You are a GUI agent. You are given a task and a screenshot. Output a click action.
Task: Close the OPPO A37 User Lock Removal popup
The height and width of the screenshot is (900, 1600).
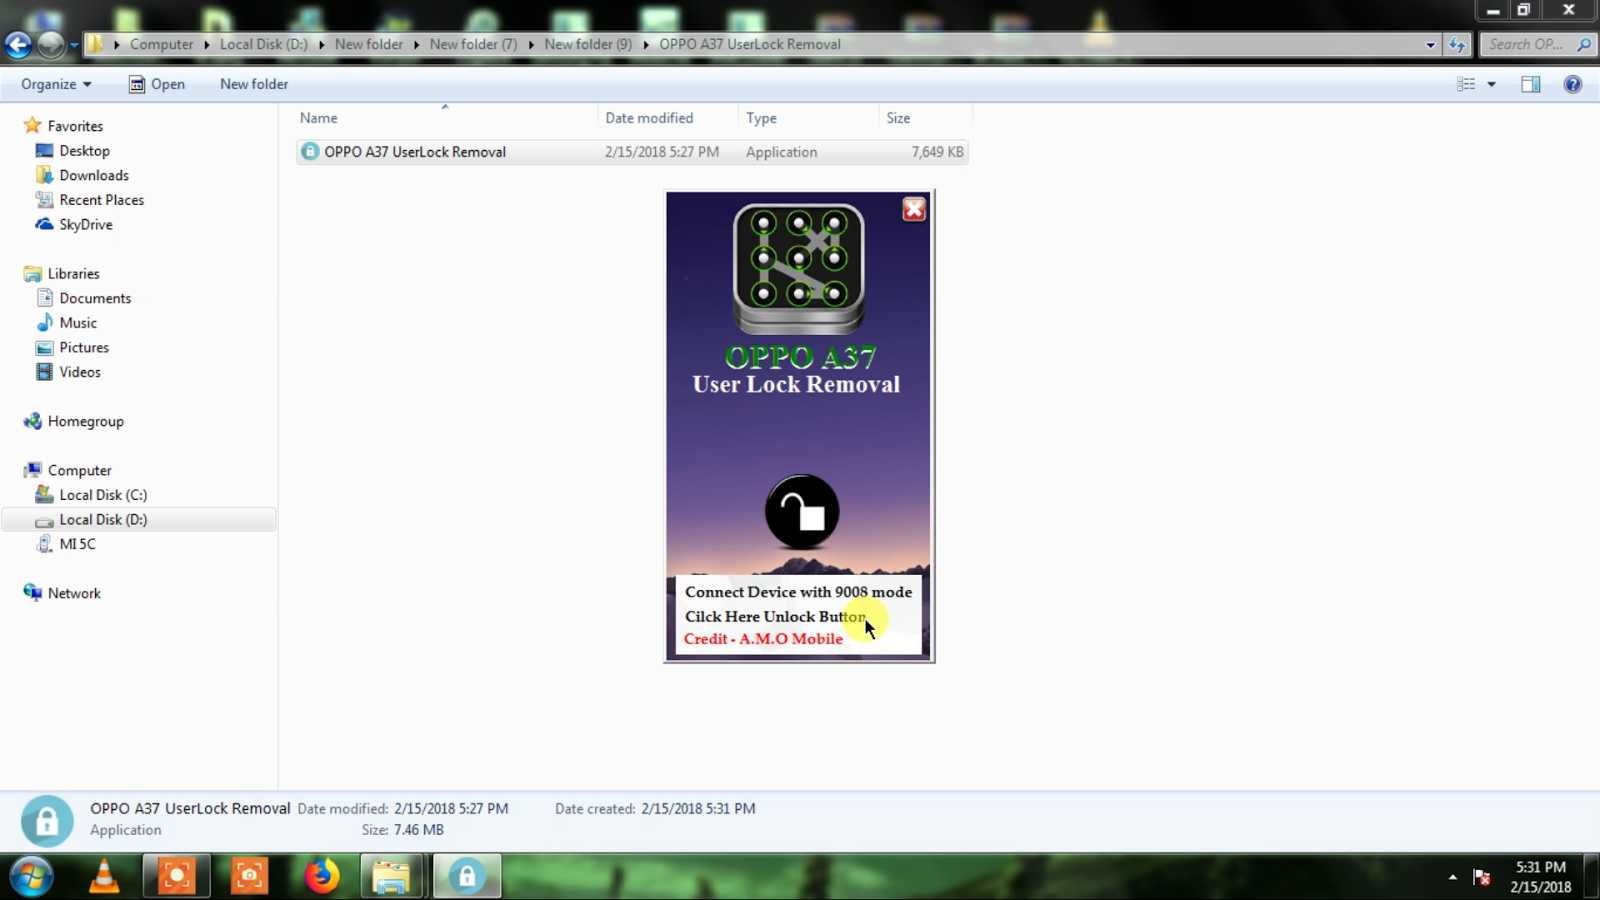pos(914,209)
